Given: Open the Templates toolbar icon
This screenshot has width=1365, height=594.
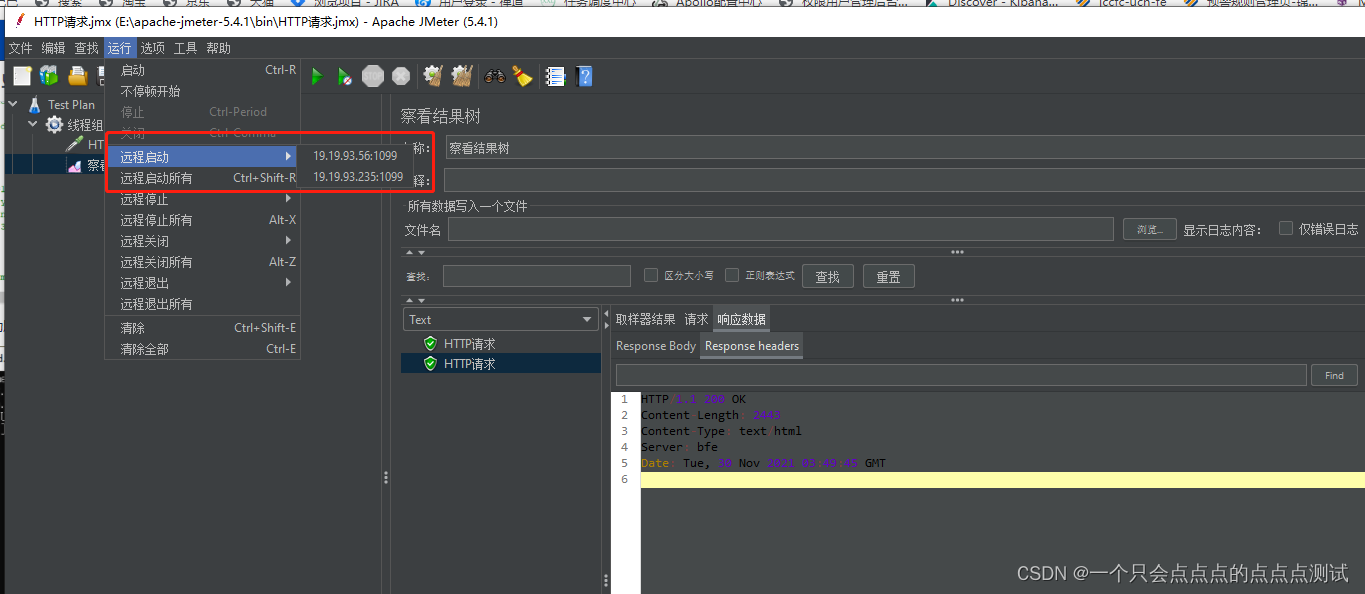Looking at the screenshot, I should 49,76.
